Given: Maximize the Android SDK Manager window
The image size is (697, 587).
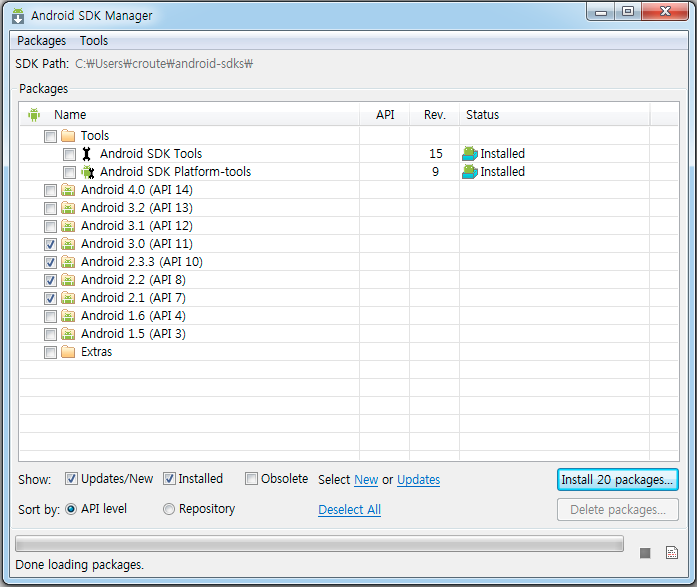Looking at the screenshot, I should coord(628,12).
